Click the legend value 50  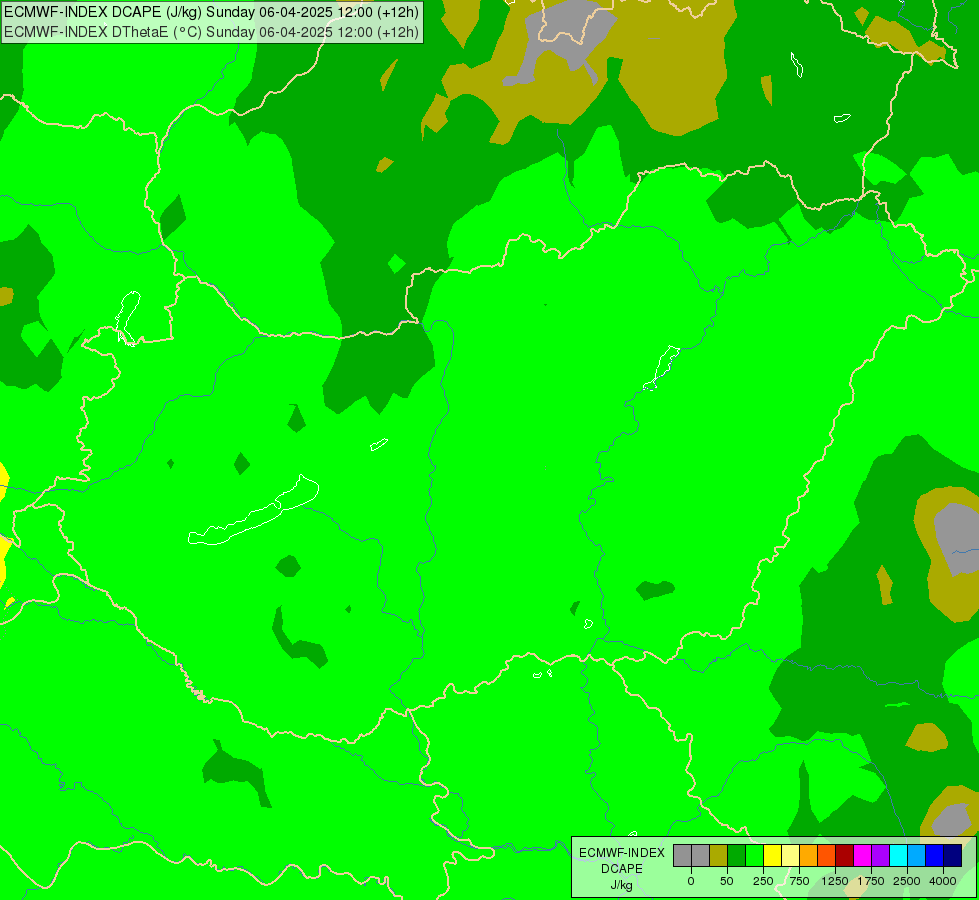[x=727, y=881]
